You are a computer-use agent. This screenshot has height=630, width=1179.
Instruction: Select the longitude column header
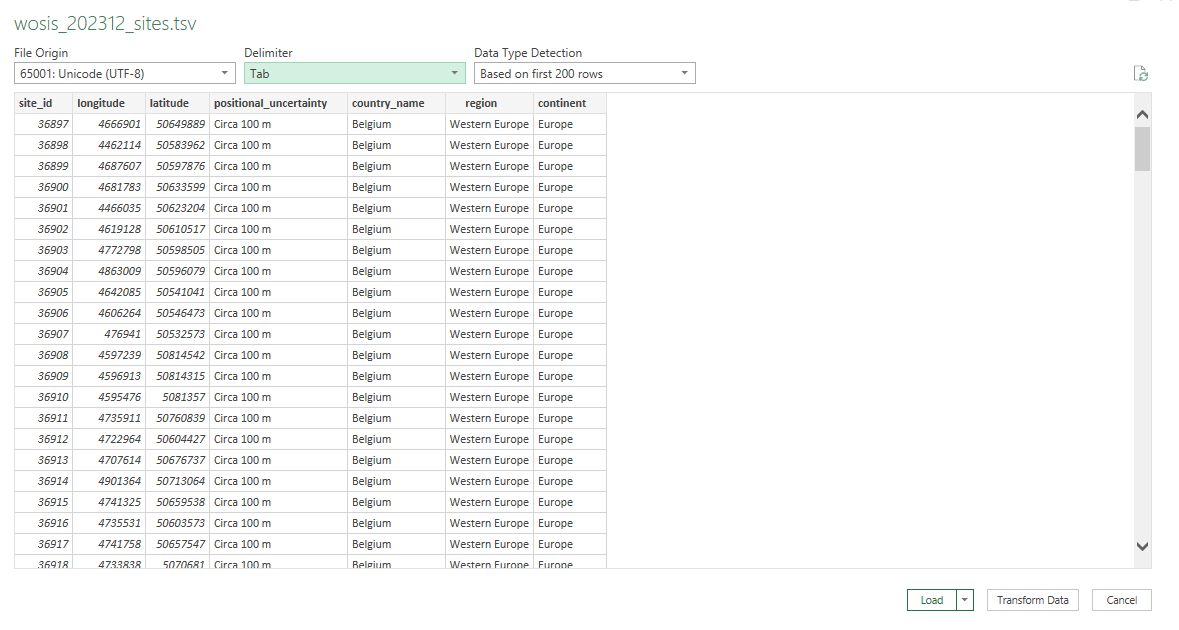[101, 103]
